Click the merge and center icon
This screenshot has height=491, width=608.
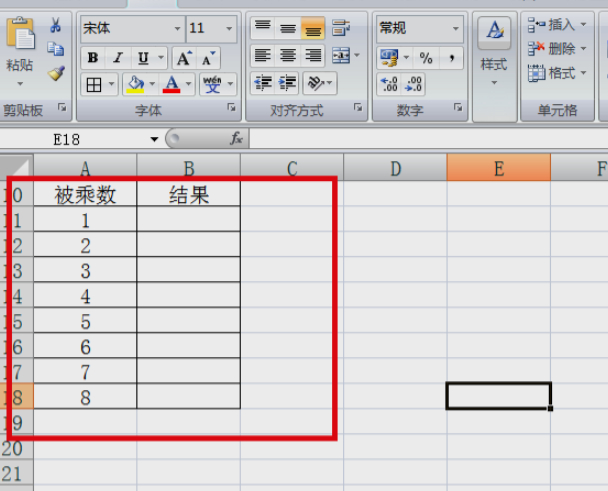click(341, 55)
